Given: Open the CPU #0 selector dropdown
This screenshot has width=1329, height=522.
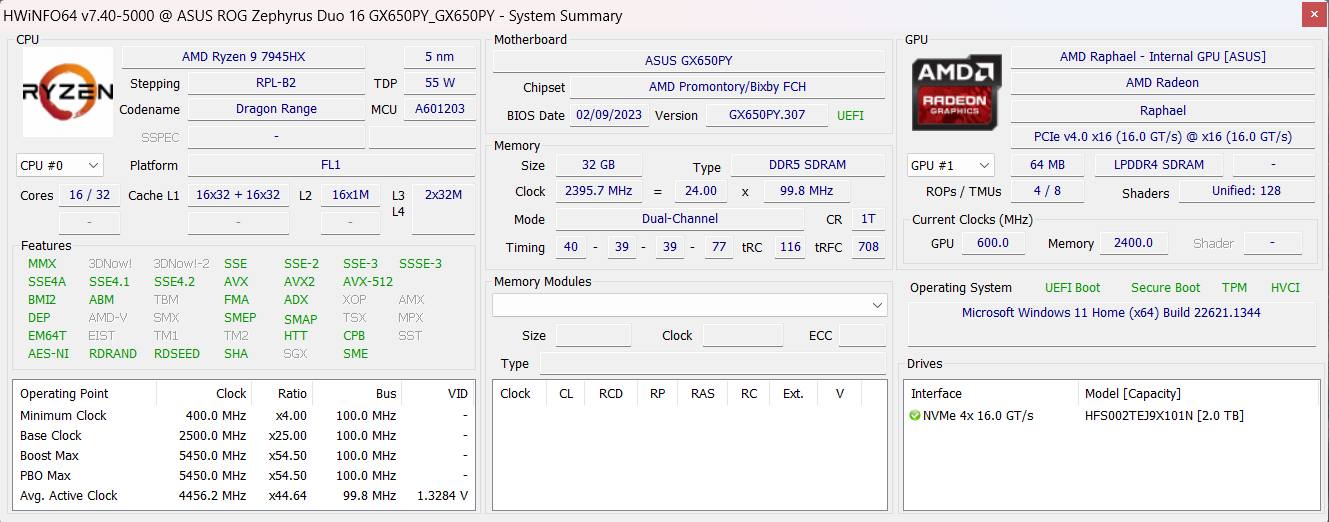Looking at the screenshot, I should [60, 165].
